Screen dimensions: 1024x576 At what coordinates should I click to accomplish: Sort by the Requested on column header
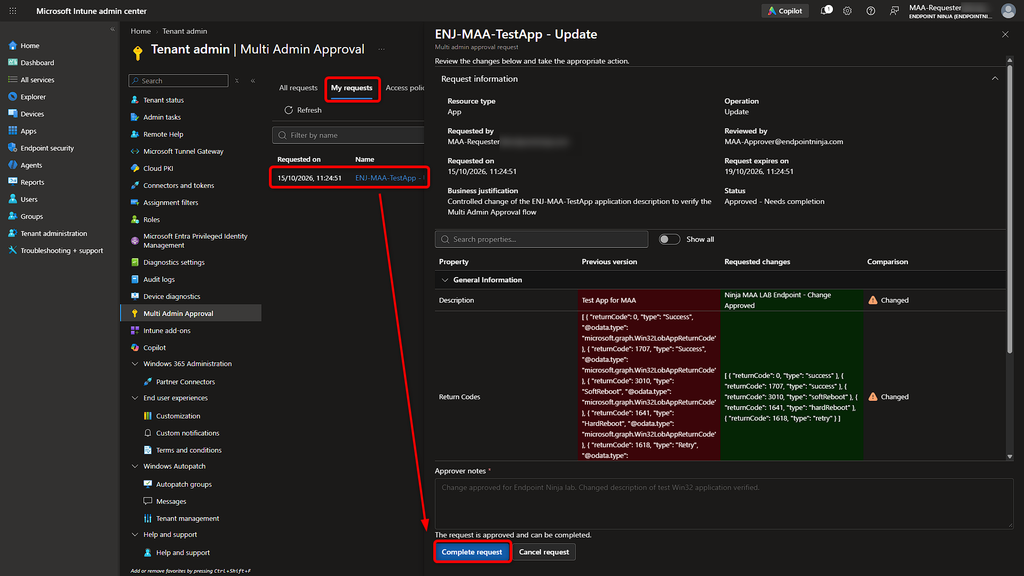pos(298,159)
